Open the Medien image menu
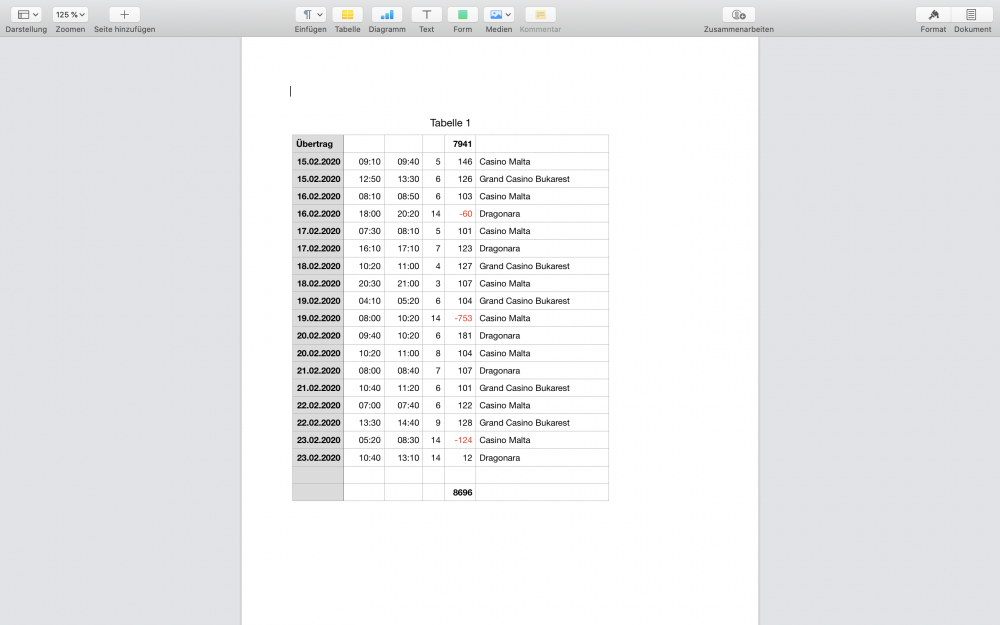The width and height of the screenshot is (1000, 625). coord(499,15)
